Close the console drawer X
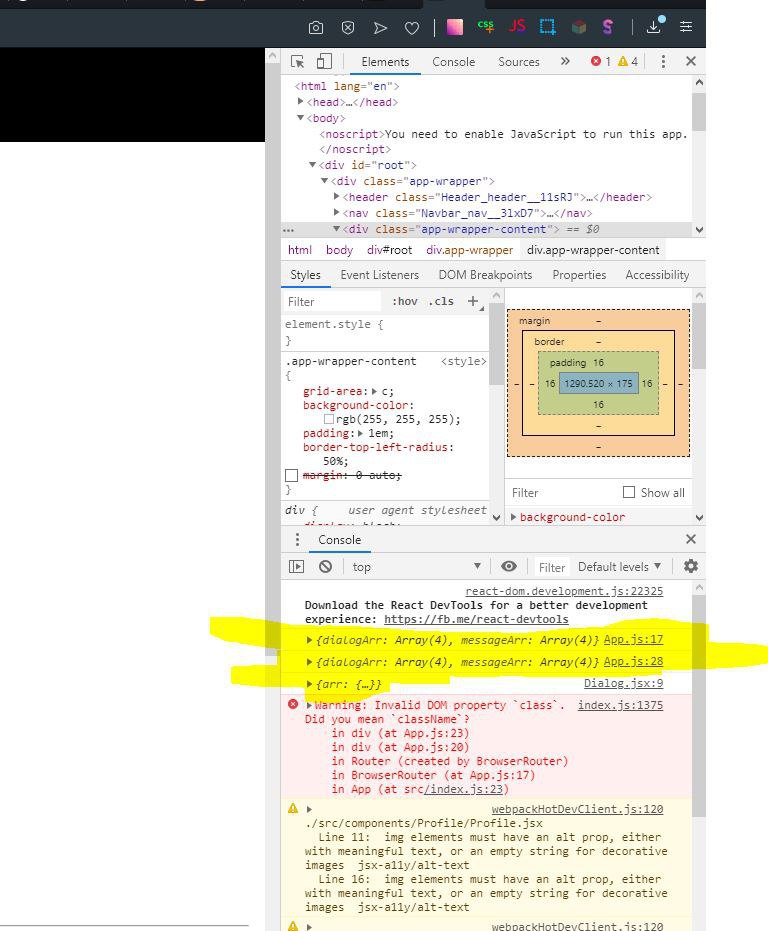This screenshot has height=931, width=768. [690, 539]
